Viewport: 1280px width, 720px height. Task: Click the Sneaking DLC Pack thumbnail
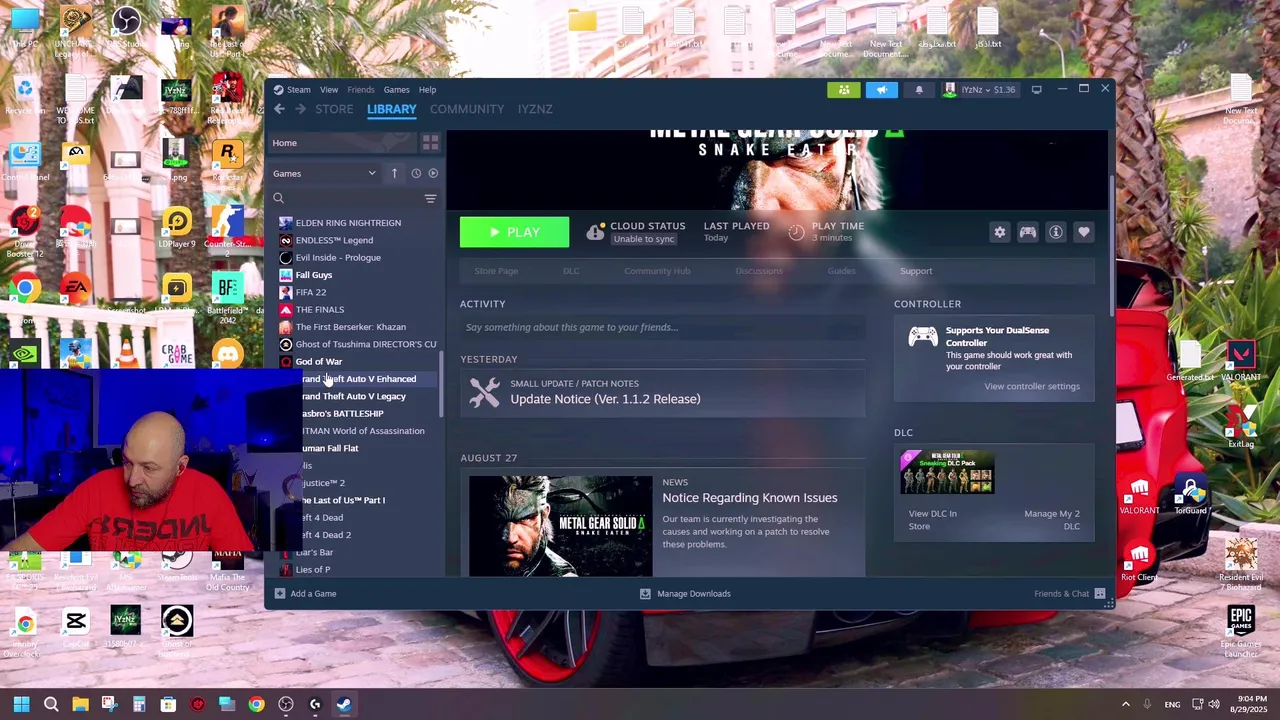coord(947,472)
